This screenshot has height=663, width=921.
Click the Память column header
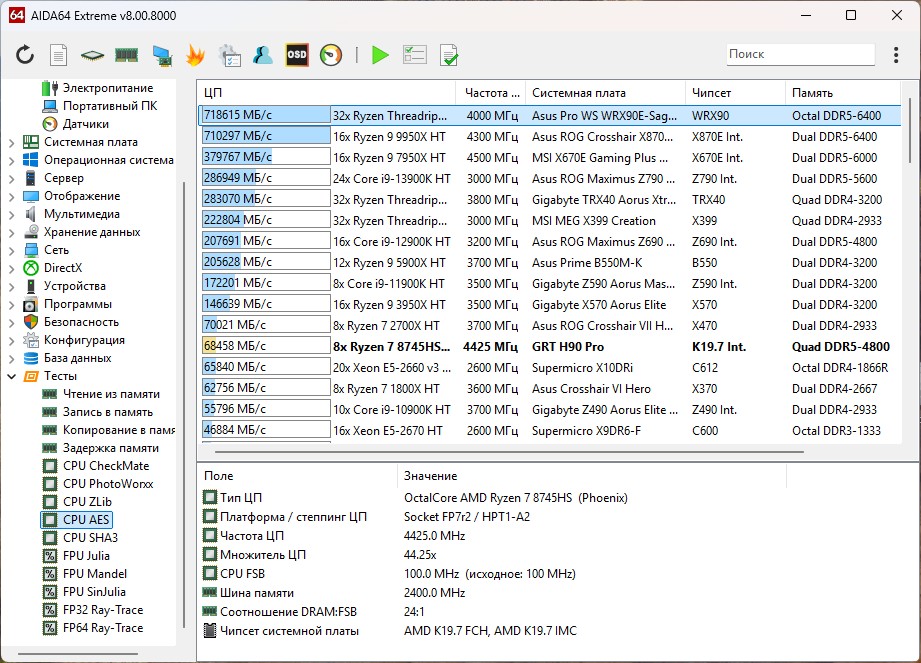812,93
